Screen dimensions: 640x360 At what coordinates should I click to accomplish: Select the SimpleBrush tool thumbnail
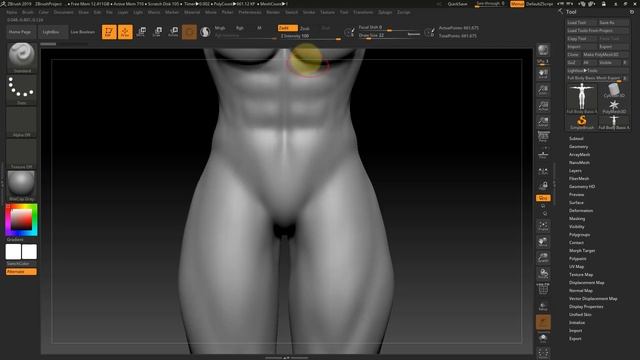[x=582, y=122]
